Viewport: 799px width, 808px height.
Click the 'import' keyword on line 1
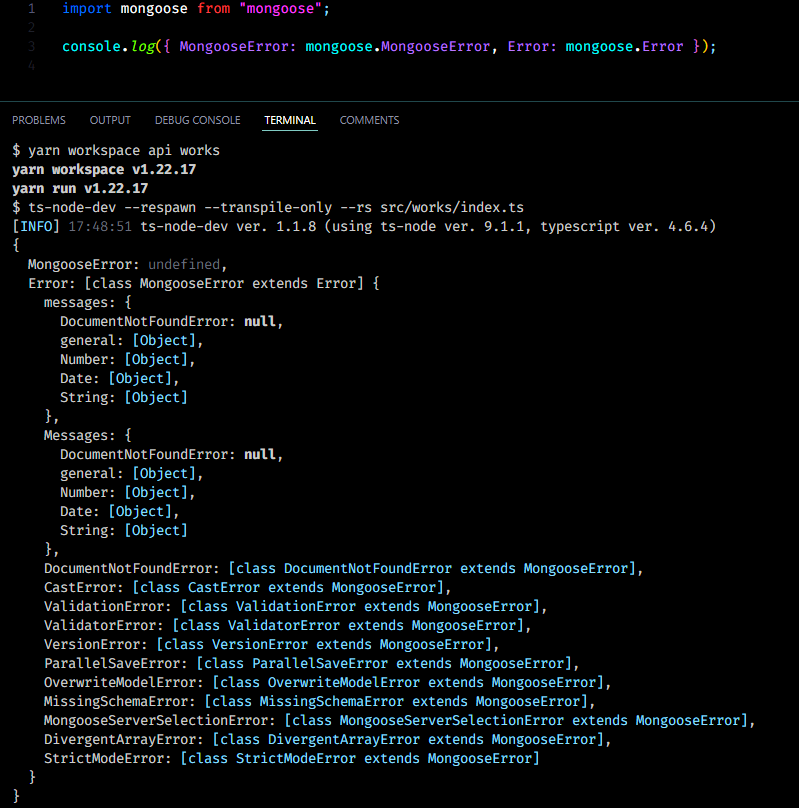tap(87, 8)
